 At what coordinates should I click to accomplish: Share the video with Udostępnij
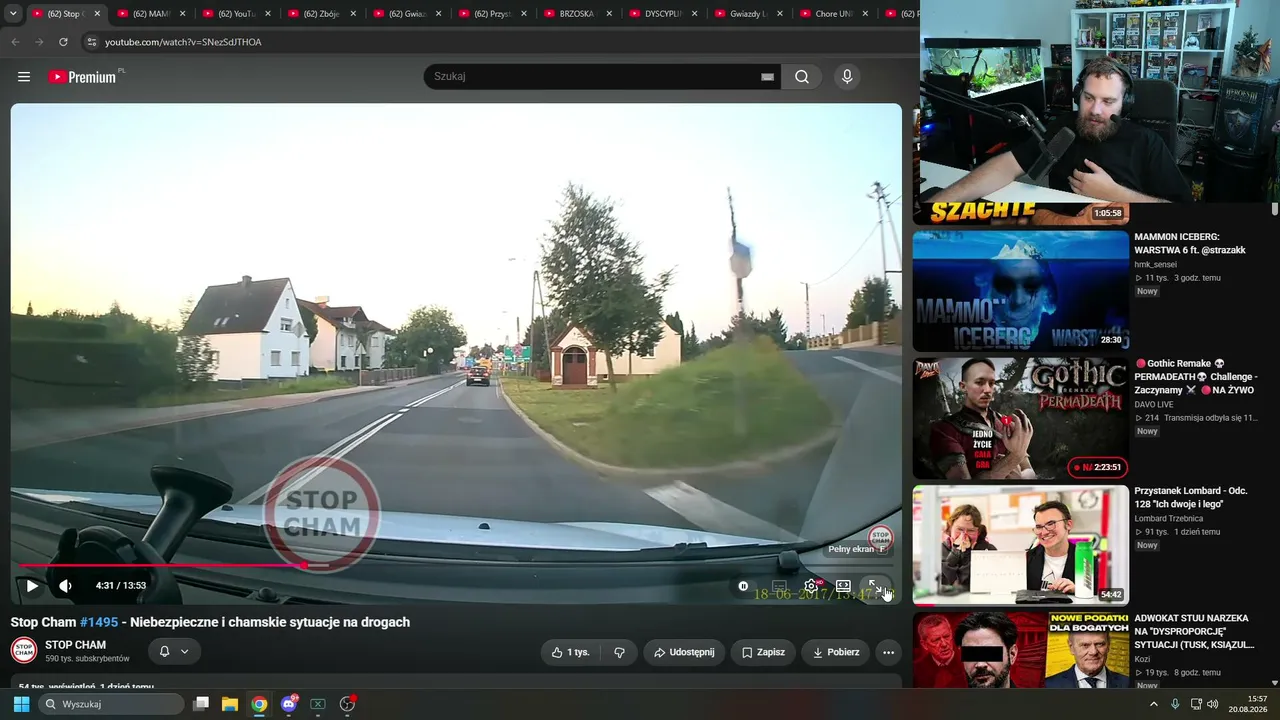coord(684,652)
